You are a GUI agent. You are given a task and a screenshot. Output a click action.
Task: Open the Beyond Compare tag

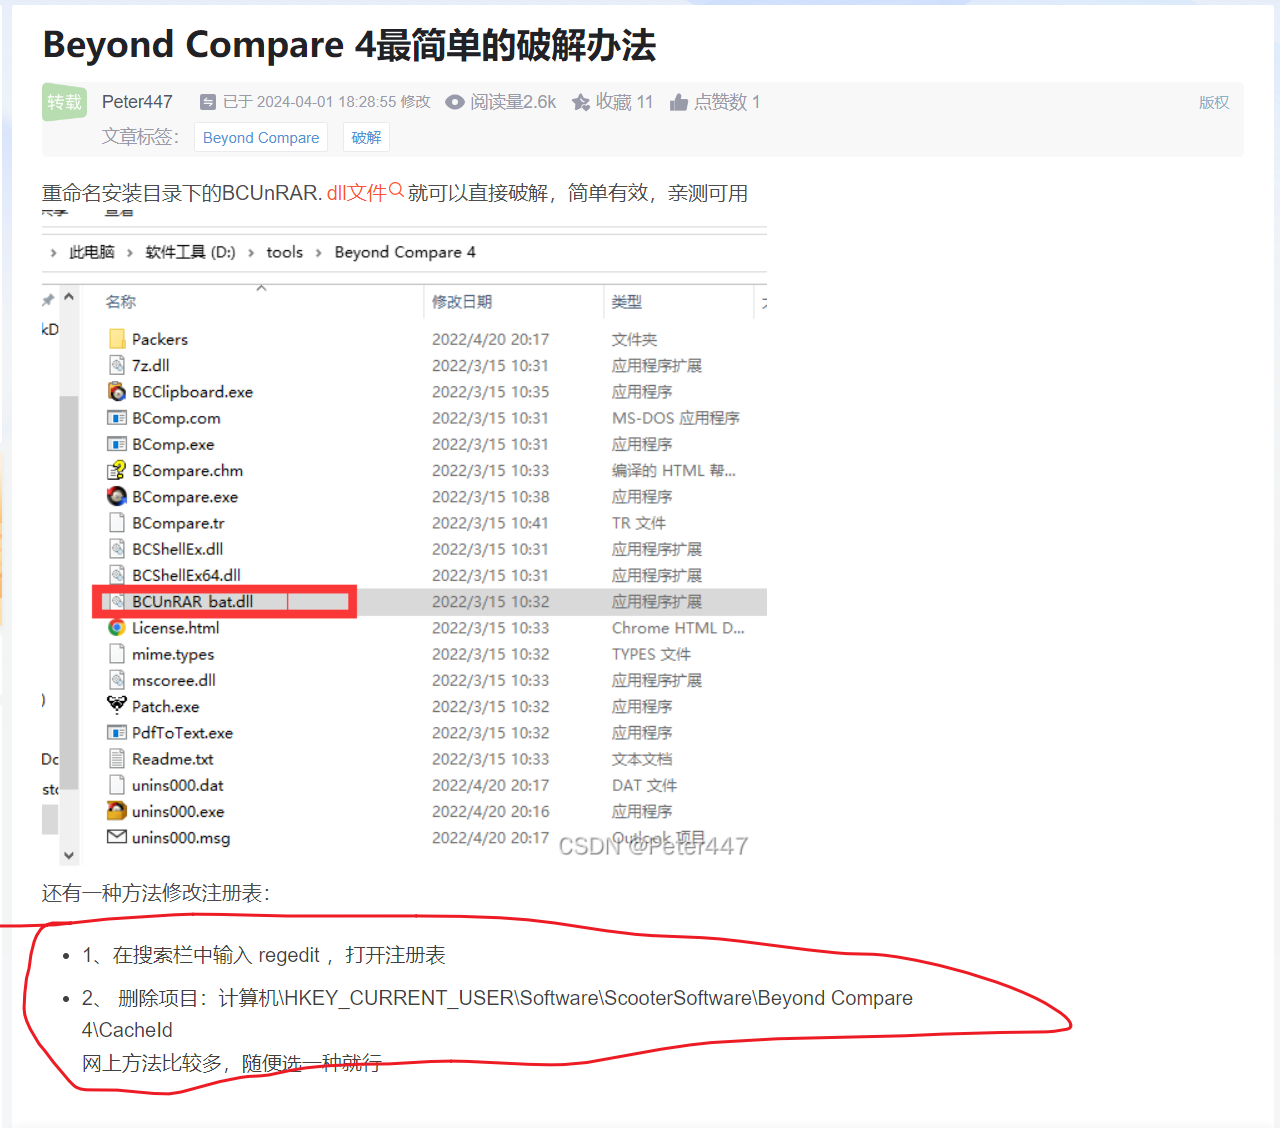pos(260,137)
